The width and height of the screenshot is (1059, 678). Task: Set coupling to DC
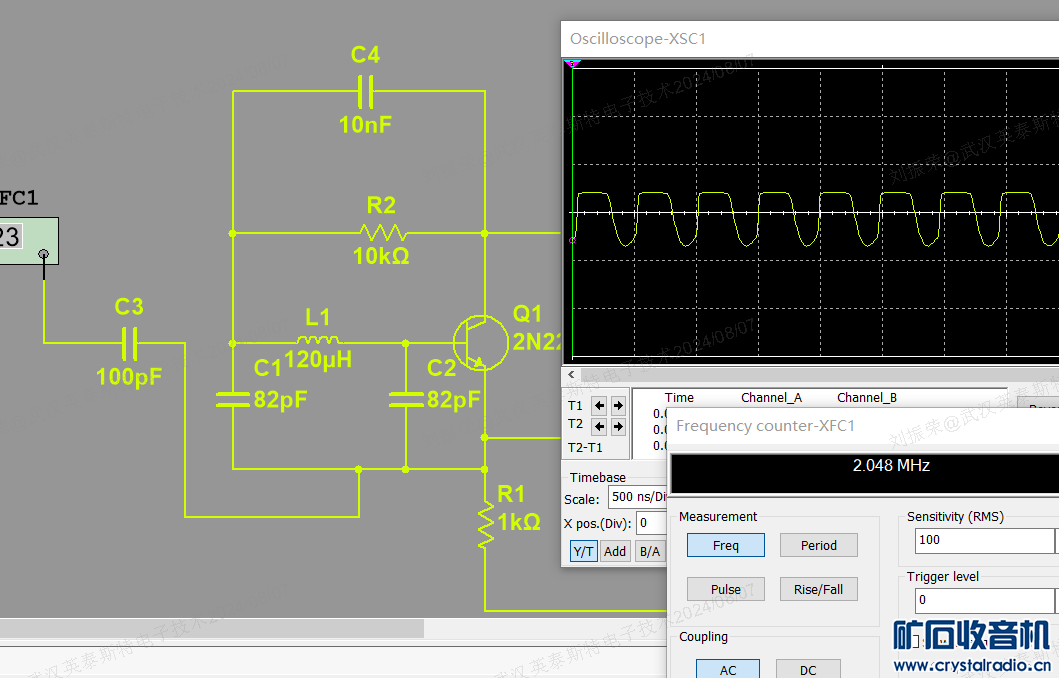807,669
